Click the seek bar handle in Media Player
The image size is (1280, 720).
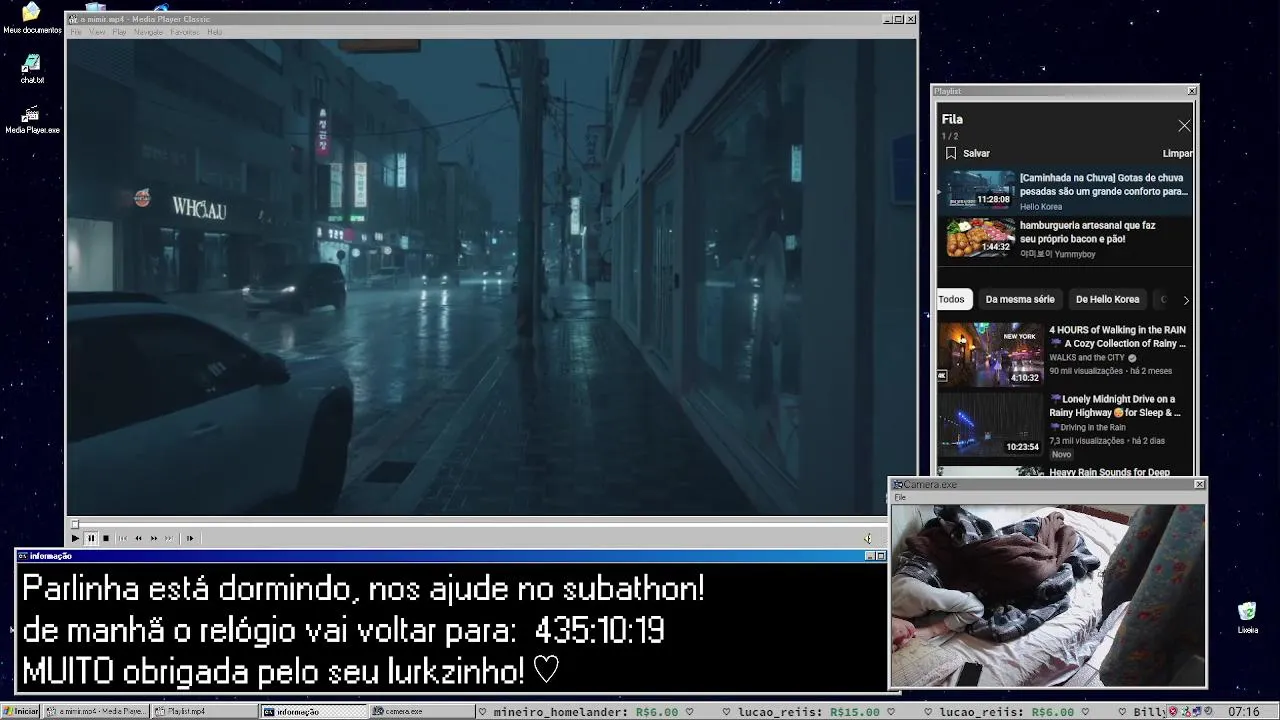74,524
